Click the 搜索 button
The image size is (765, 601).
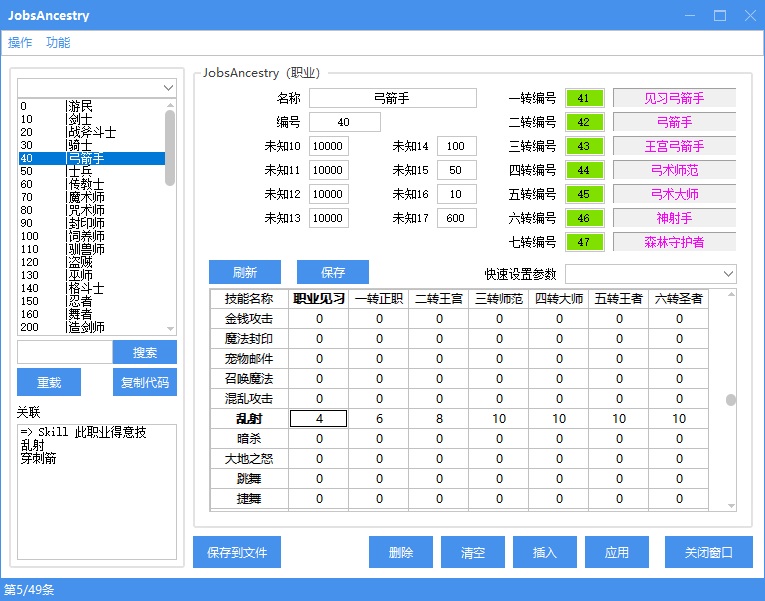(144, 352)
